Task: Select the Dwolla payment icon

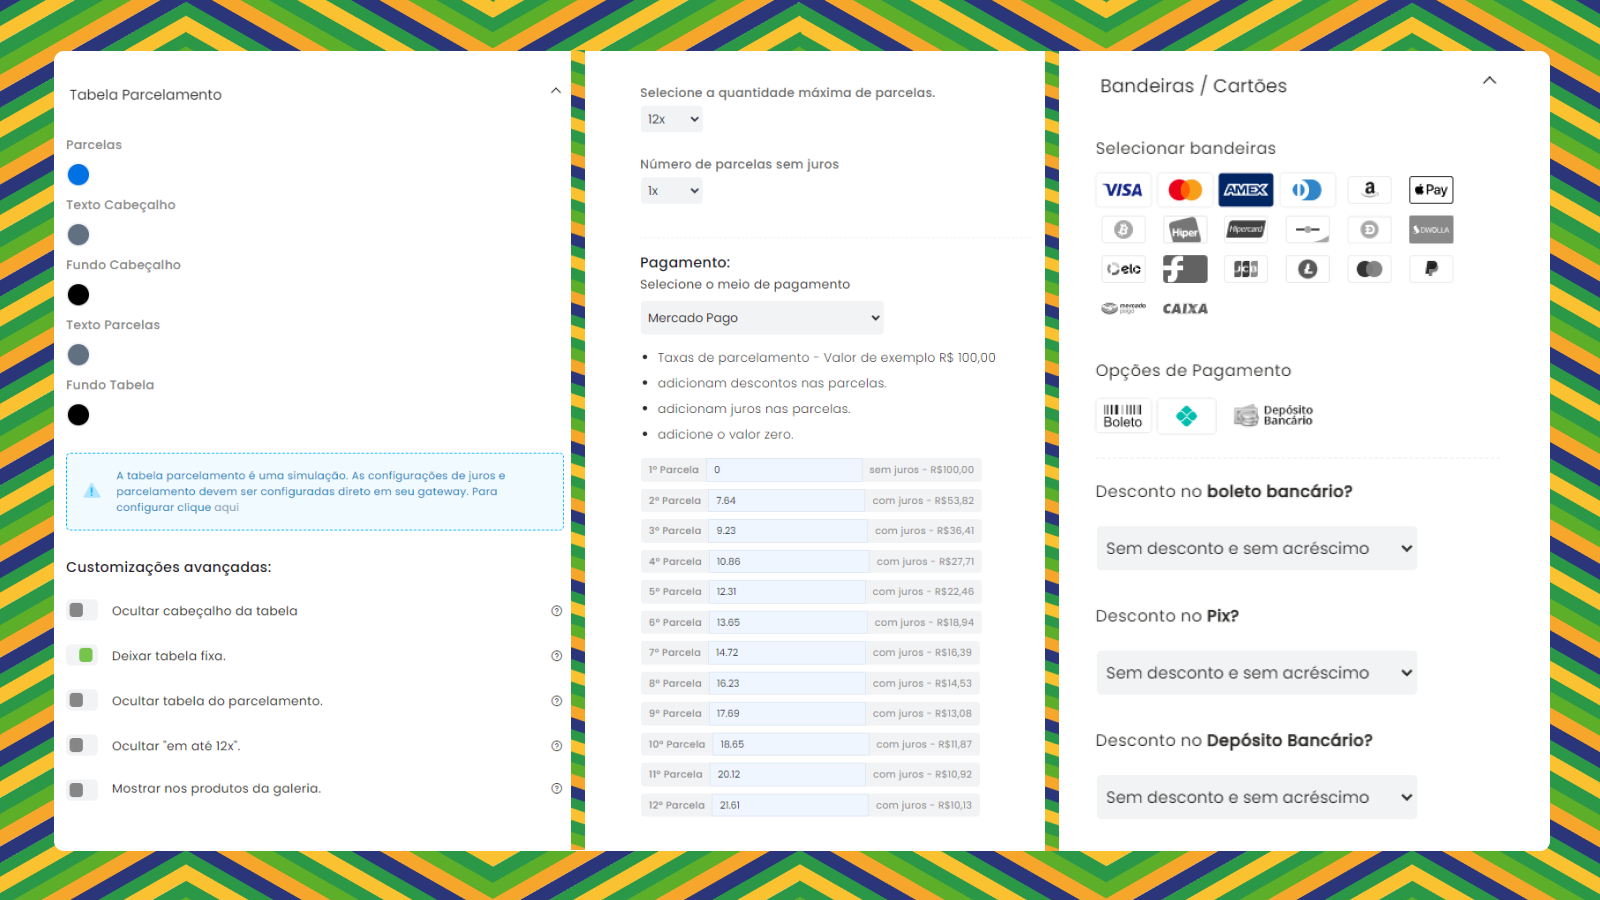Action: [1431, 230]
